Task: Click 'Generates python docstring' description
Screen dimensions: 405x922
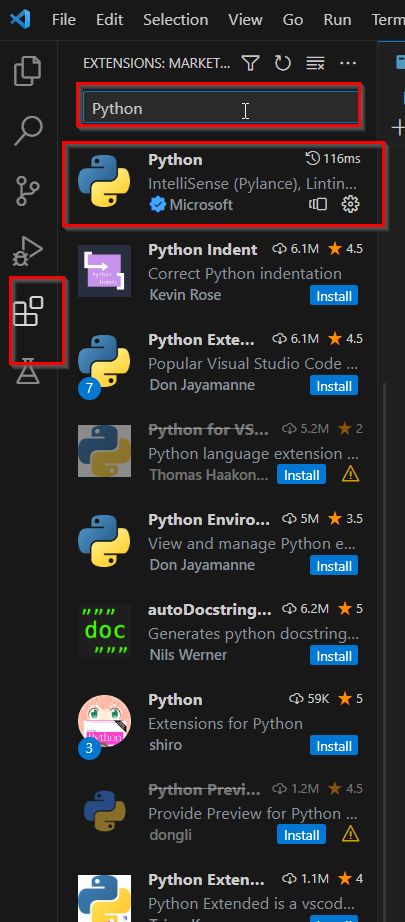Action: click(x=253, y=633)
